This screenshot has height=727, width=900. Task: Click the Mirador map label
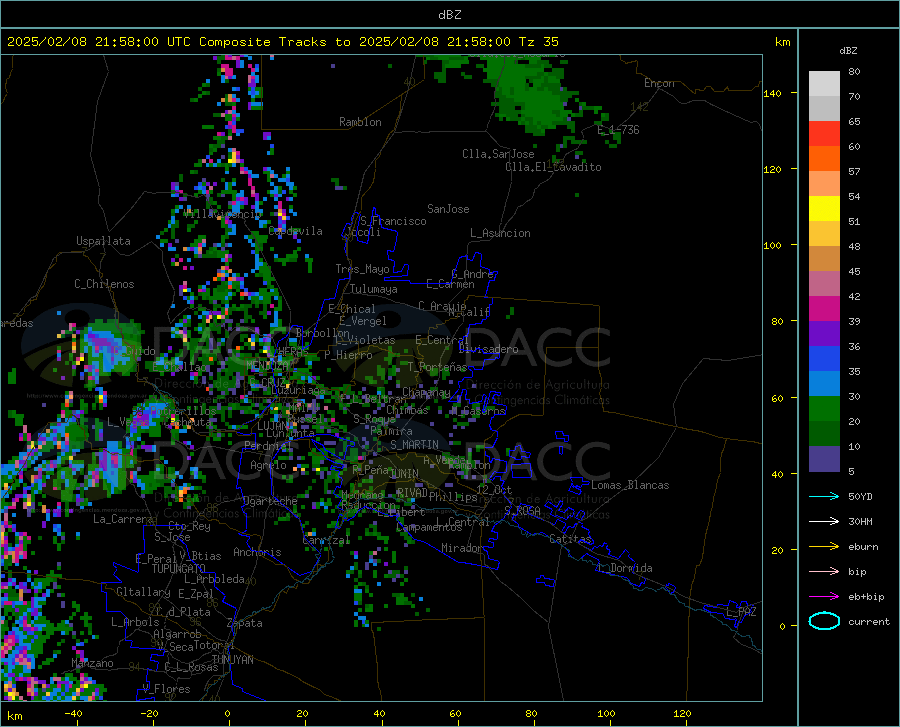point(462,548)
